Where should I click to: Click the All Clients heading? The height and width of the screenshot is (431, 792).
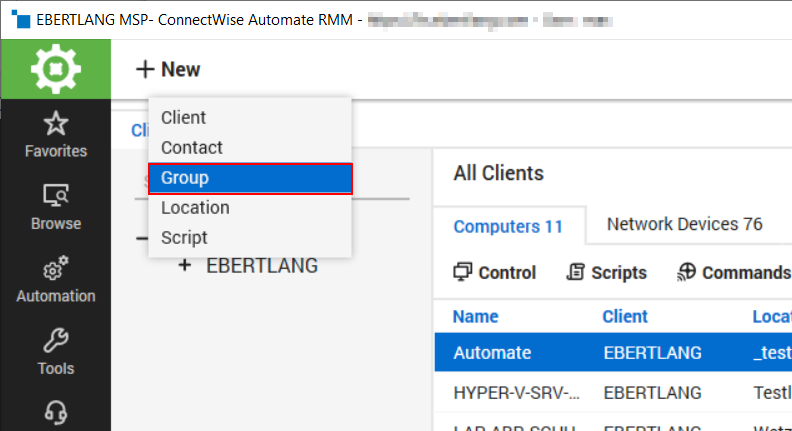pyautogui.click(x=499, y=173)
